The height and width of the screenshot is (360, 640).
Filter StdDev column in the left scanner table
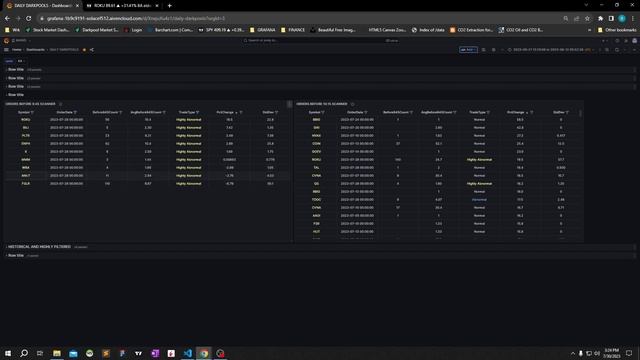276,112
